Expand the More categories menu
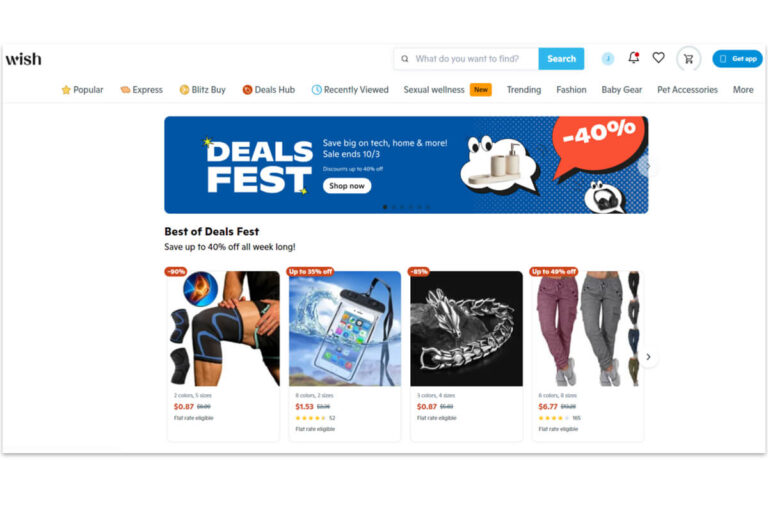This screenshot has height=512, width=768. [743, 90]
